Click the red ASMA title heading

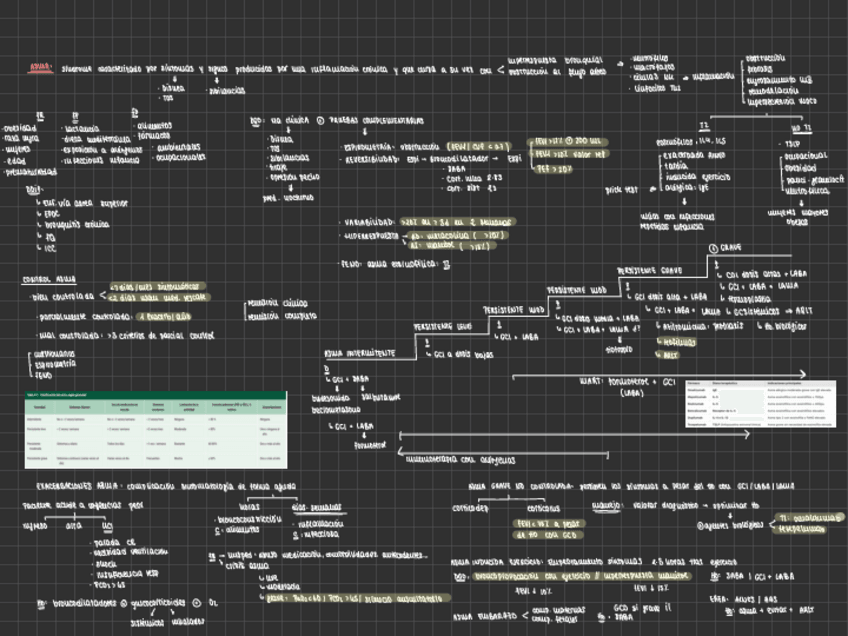tap(40, 69)
